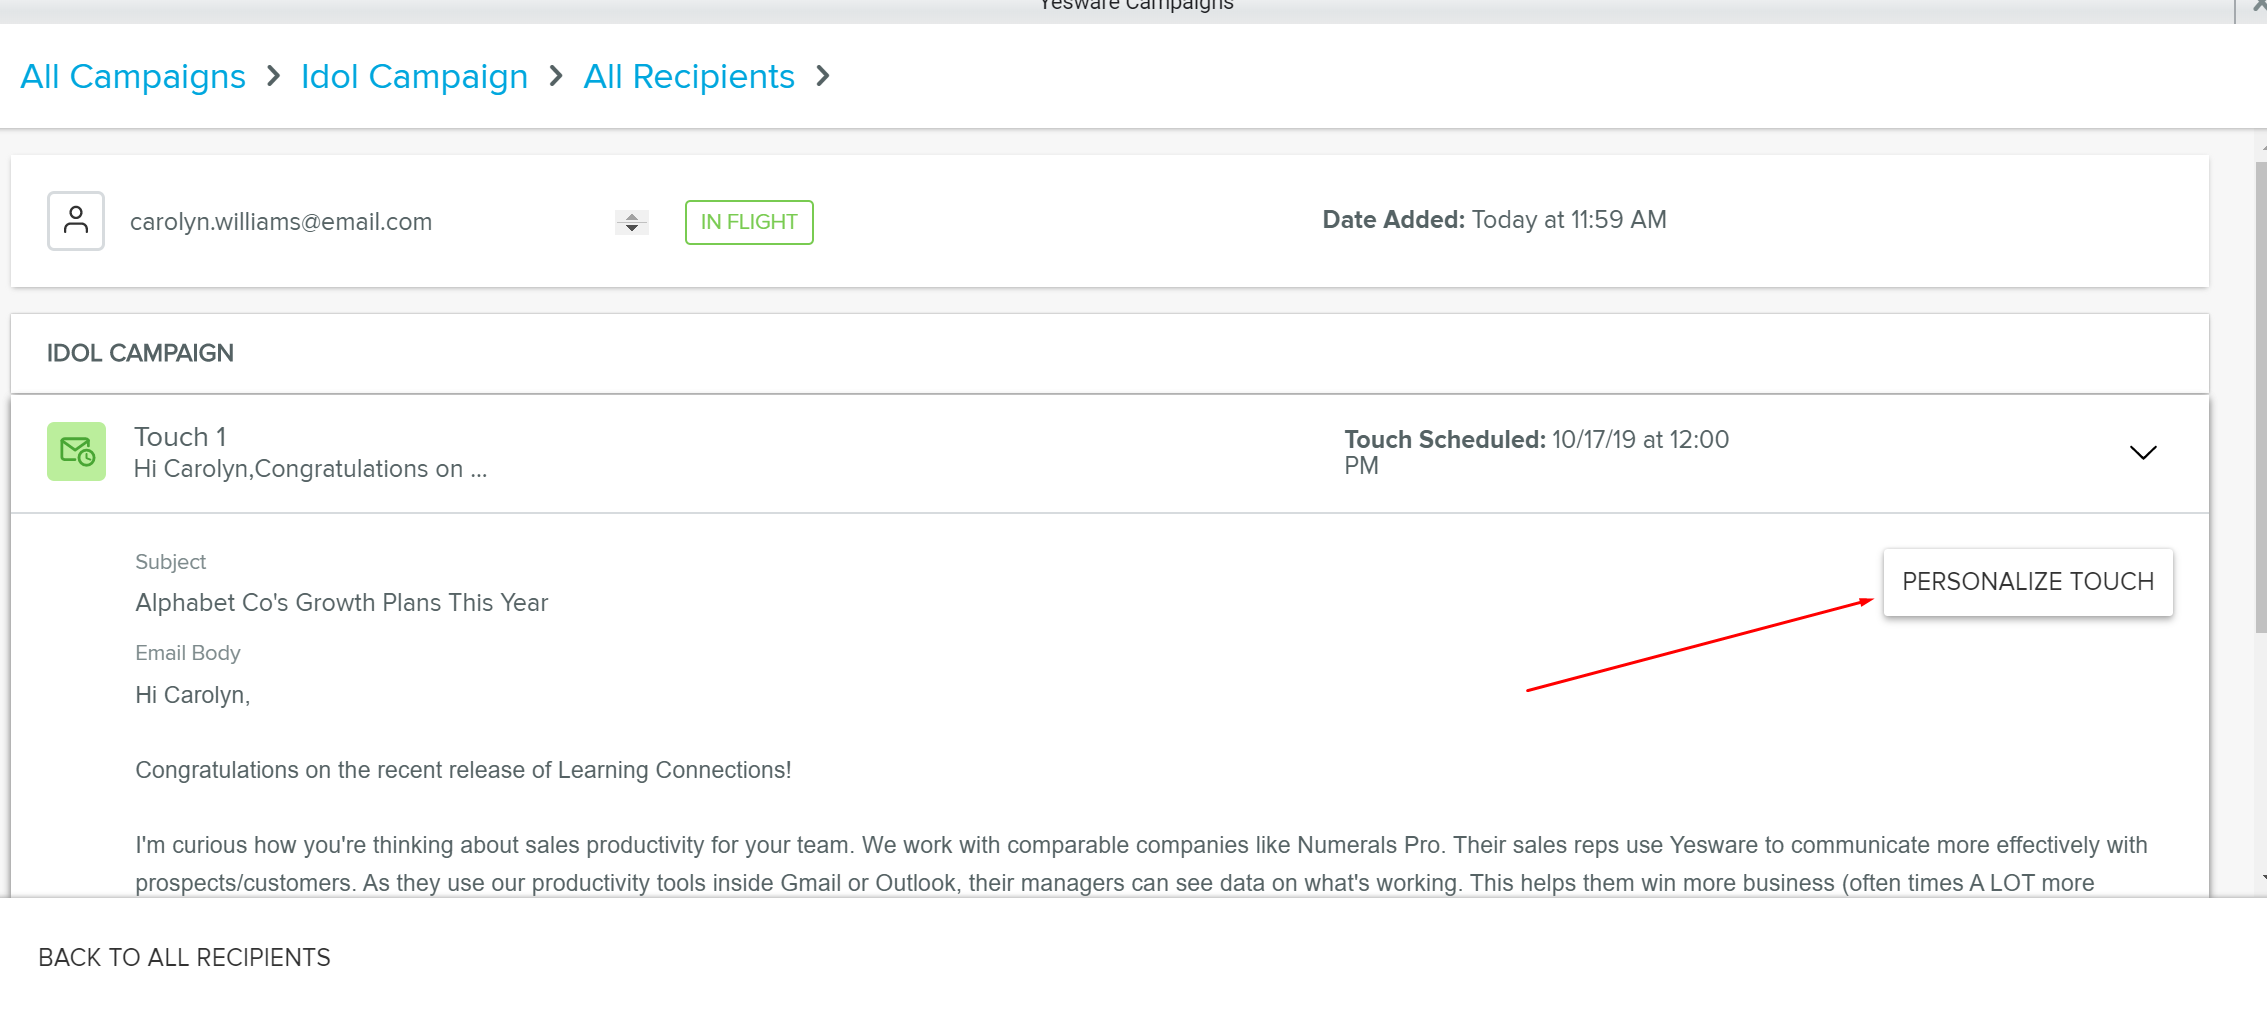2267x1013 pixels.
Task: Go to All Campaigns breadcrumb
Action: pyautogui.click(x=133, y=77)
